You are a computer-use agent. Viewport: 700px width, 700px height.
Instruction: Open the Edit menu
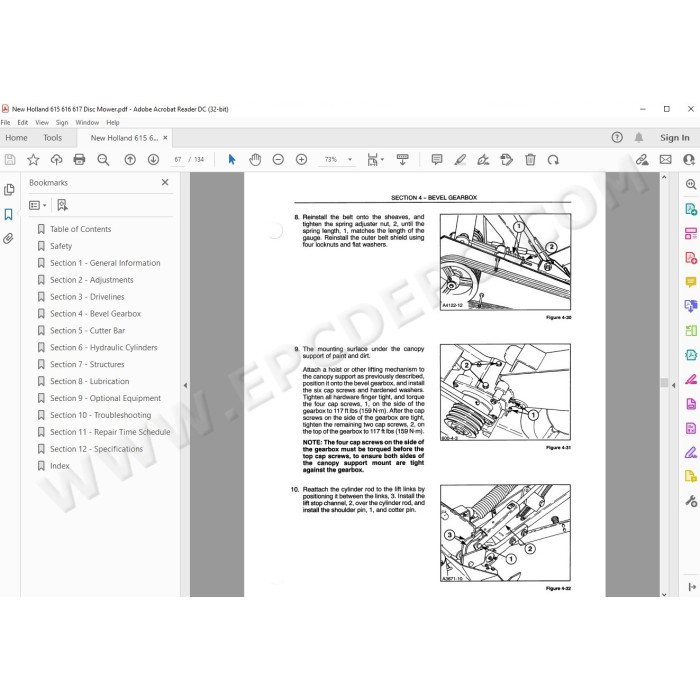(x=22, y=122)
